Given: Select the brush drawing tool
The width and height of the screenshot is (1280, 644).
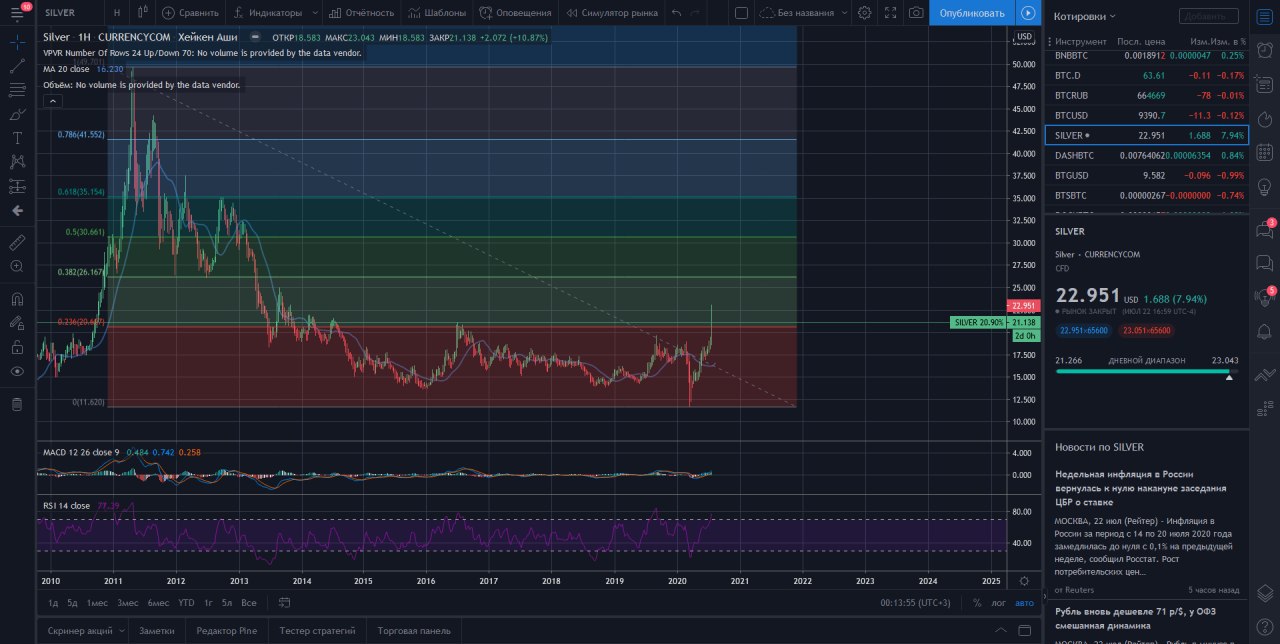Looking at the screenshot, I should click(x=17, y=114).
